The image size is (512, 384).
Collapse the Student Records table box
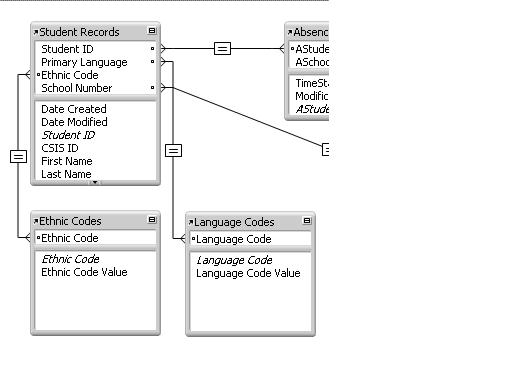(x=152, y=31)
